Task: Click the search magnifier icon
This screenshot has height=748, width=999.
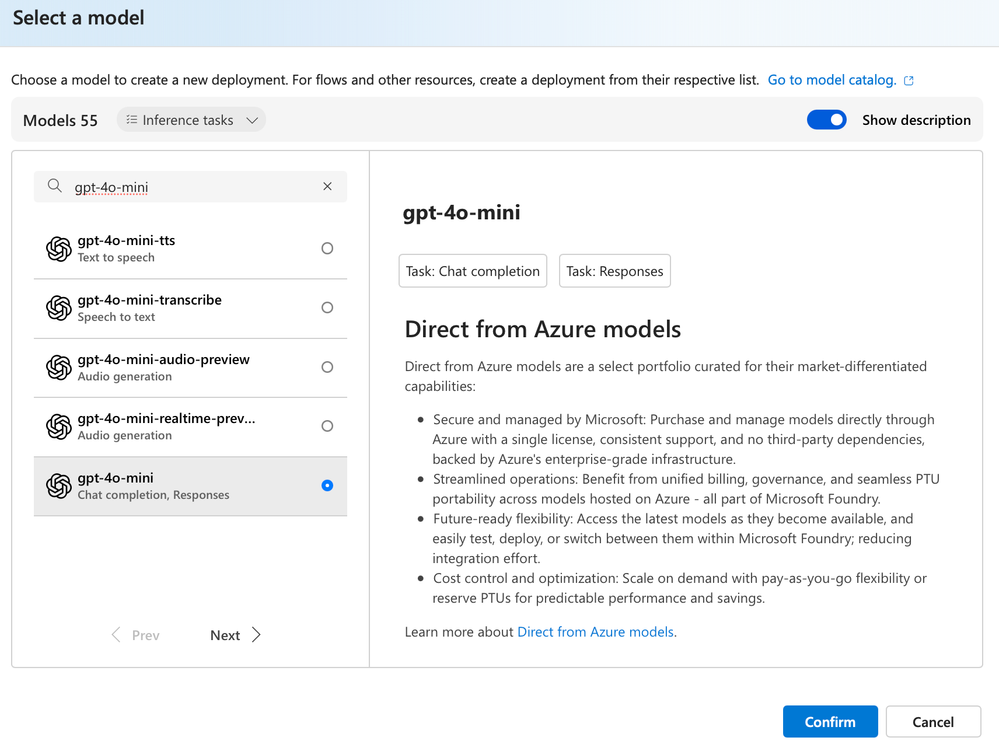Action: tap(56, 186)
